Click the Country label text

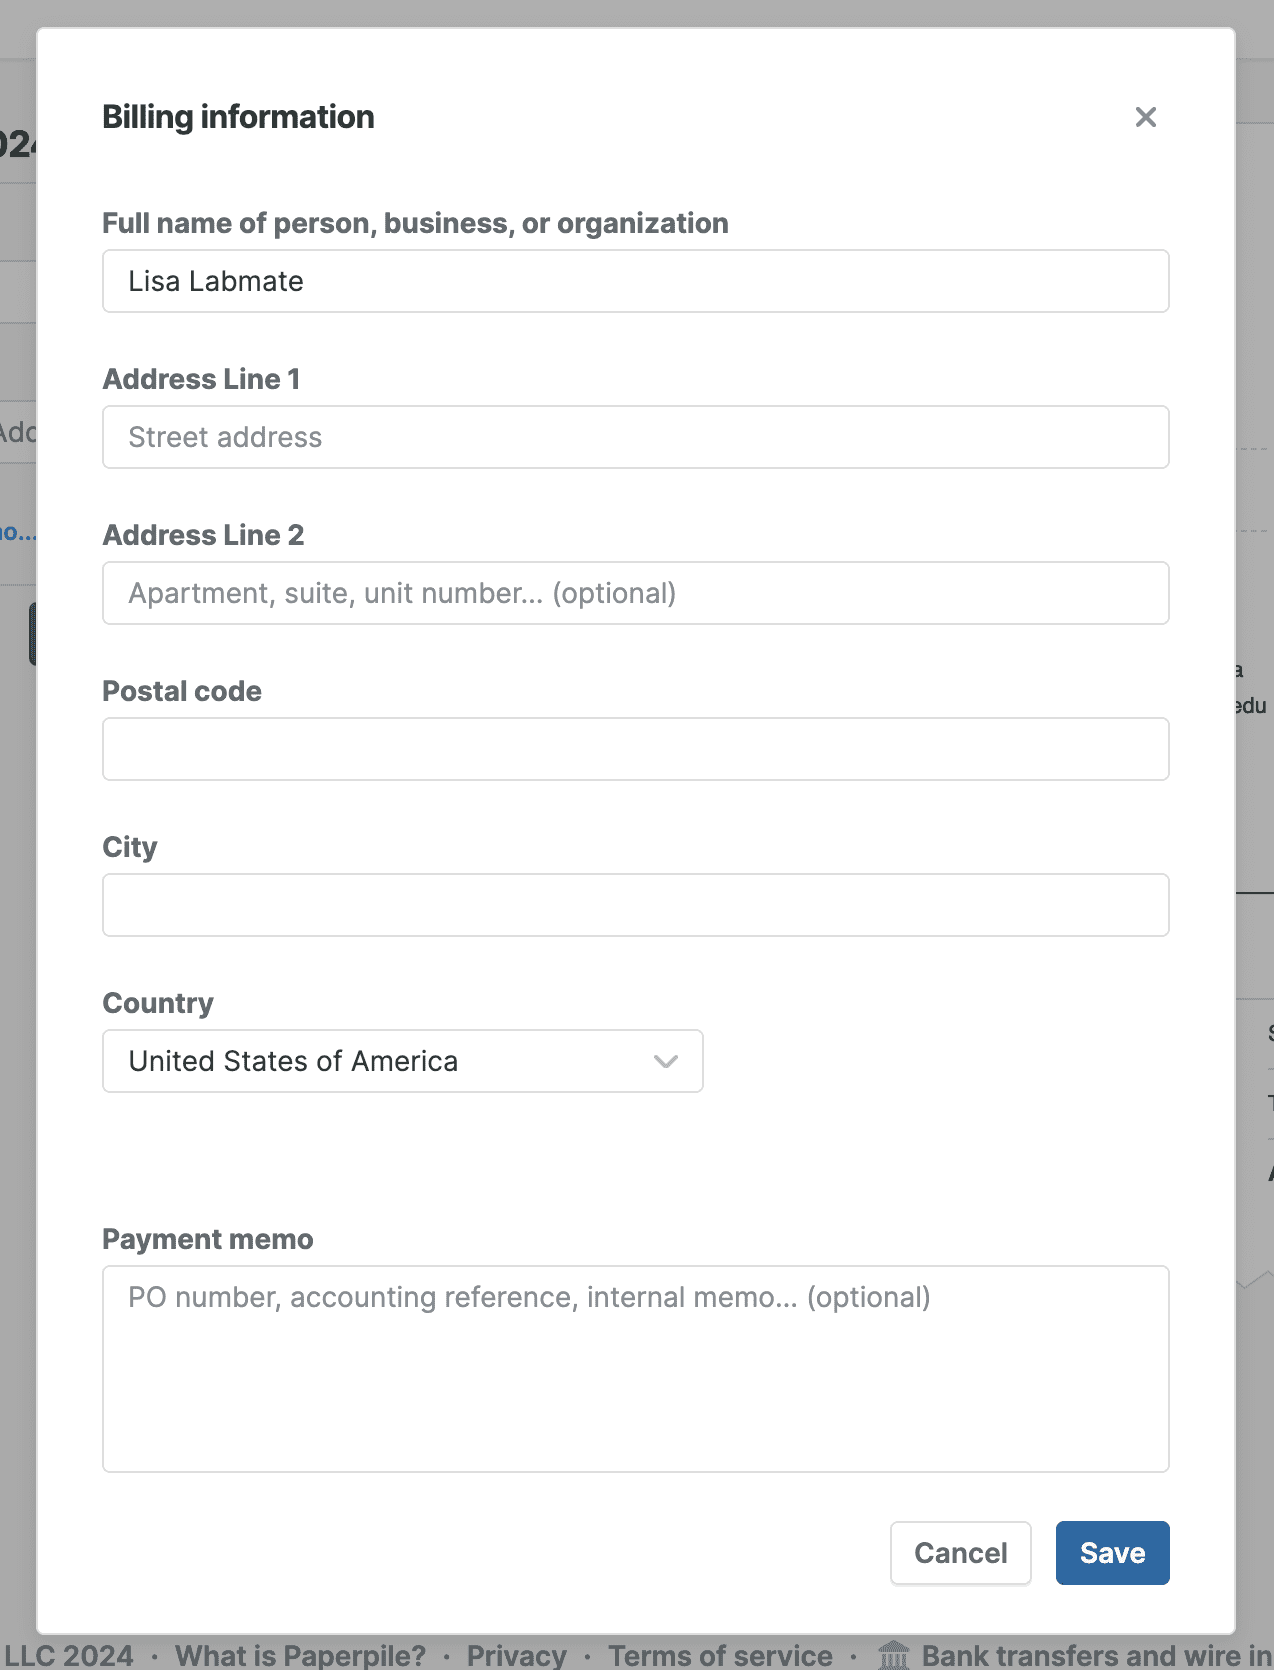coord(158,1003)
